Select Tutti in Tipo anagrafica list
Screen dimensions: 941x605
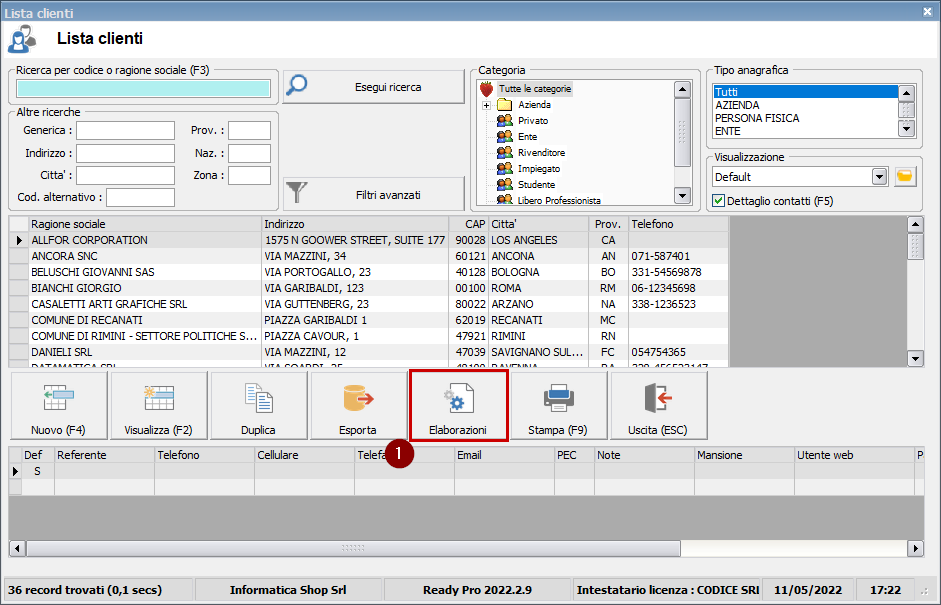coord(805,92)
